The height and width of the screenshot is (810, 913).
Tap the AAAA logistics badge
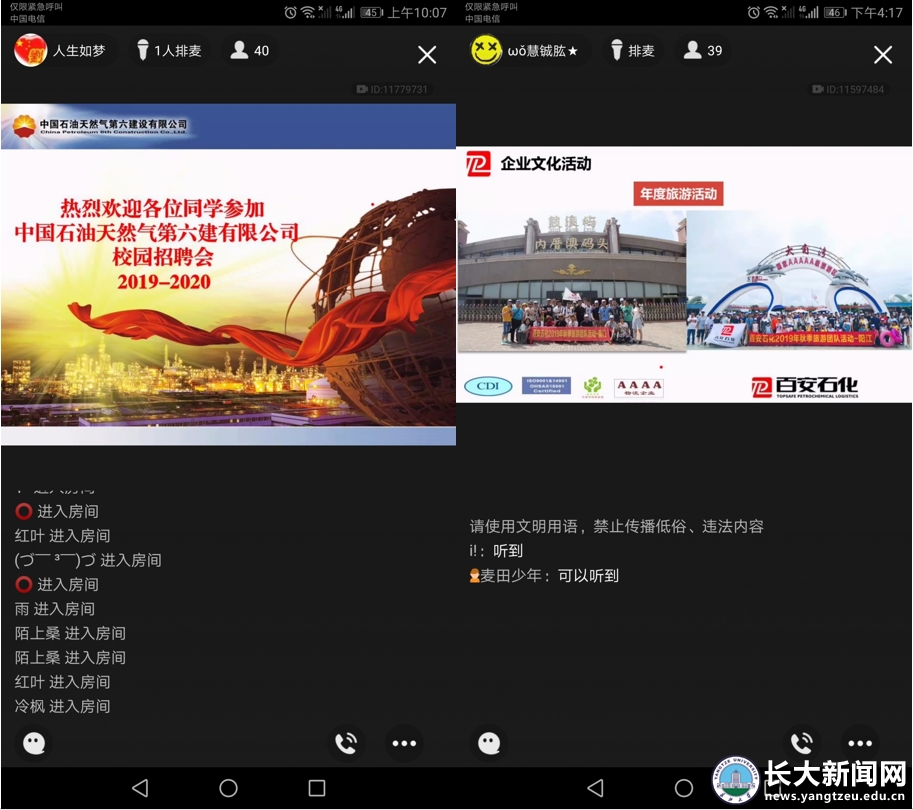(639, 387)
